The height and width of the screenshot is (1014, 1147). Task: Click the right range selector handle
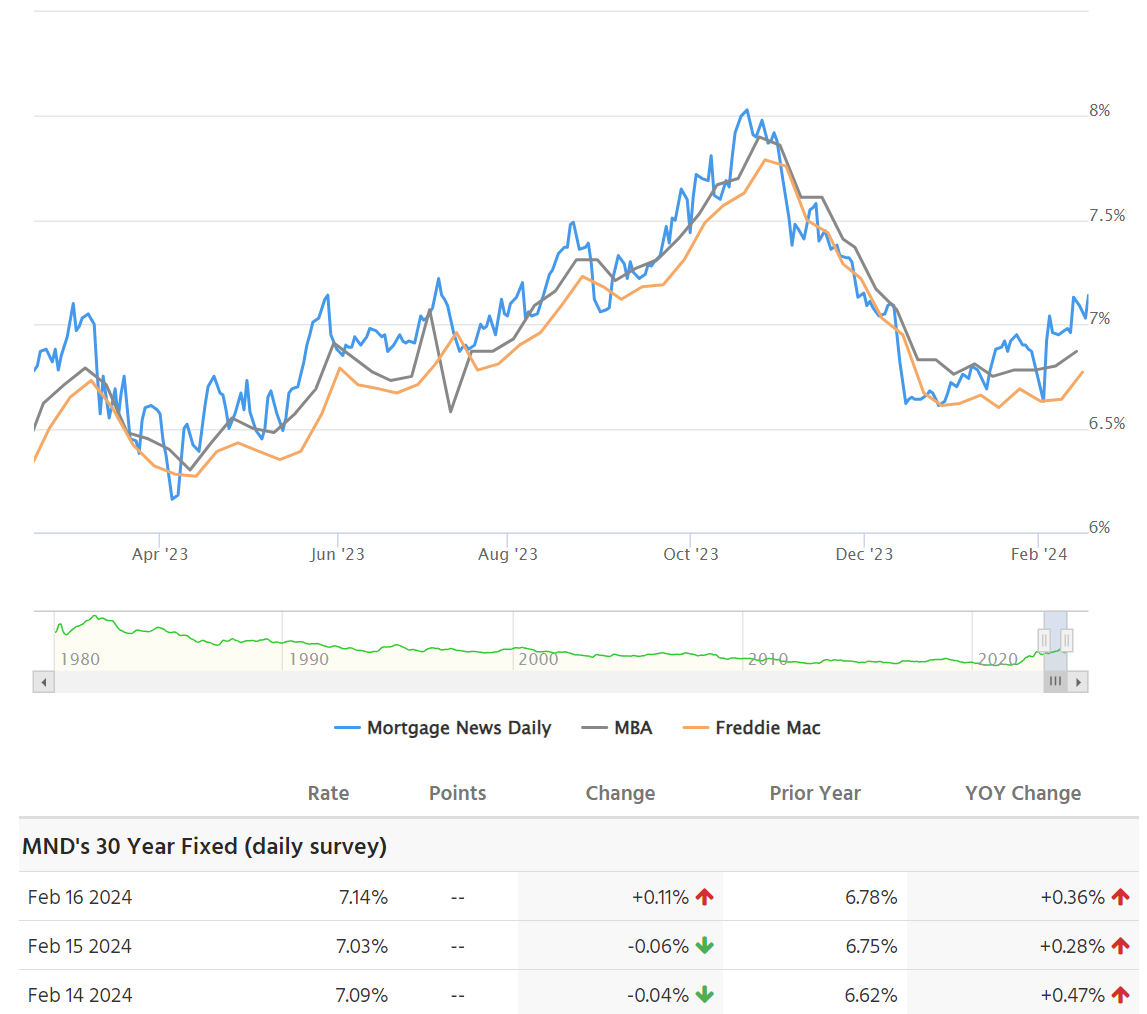pos(1067,640)
